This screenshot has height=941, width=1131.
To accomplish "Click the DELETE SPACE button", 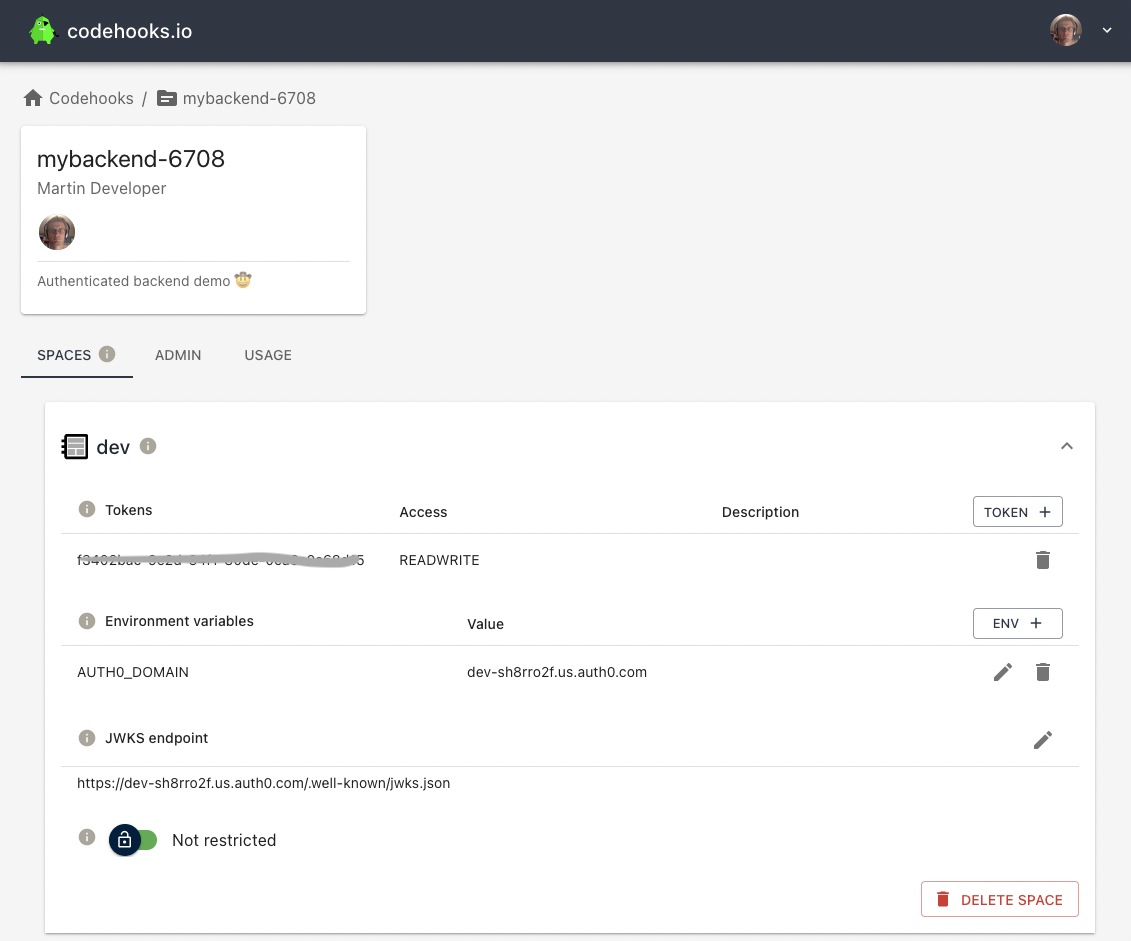I will click(999, 899).
